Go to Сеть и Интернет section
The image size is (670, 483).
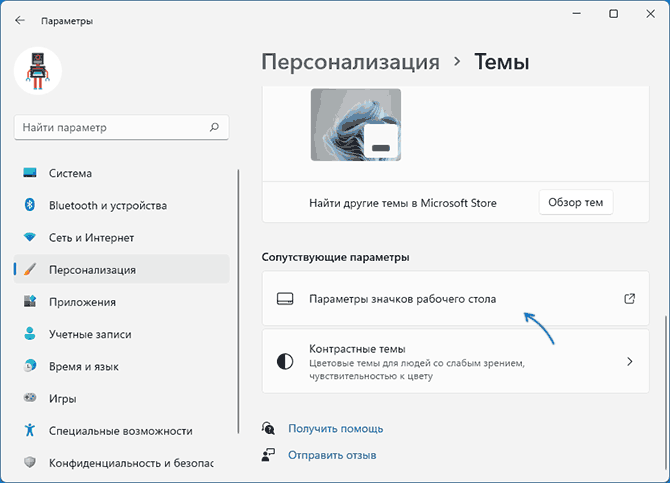click(x=122, y=237)
